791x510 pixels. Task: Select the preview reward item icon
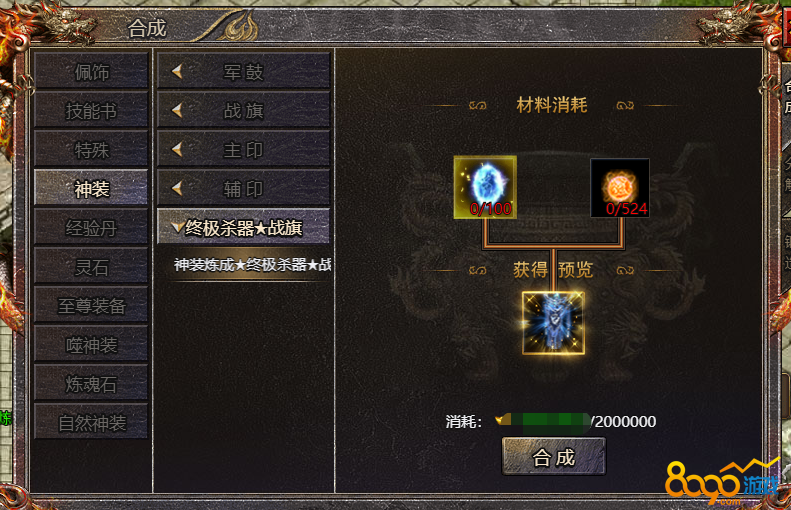pos(553,323)
